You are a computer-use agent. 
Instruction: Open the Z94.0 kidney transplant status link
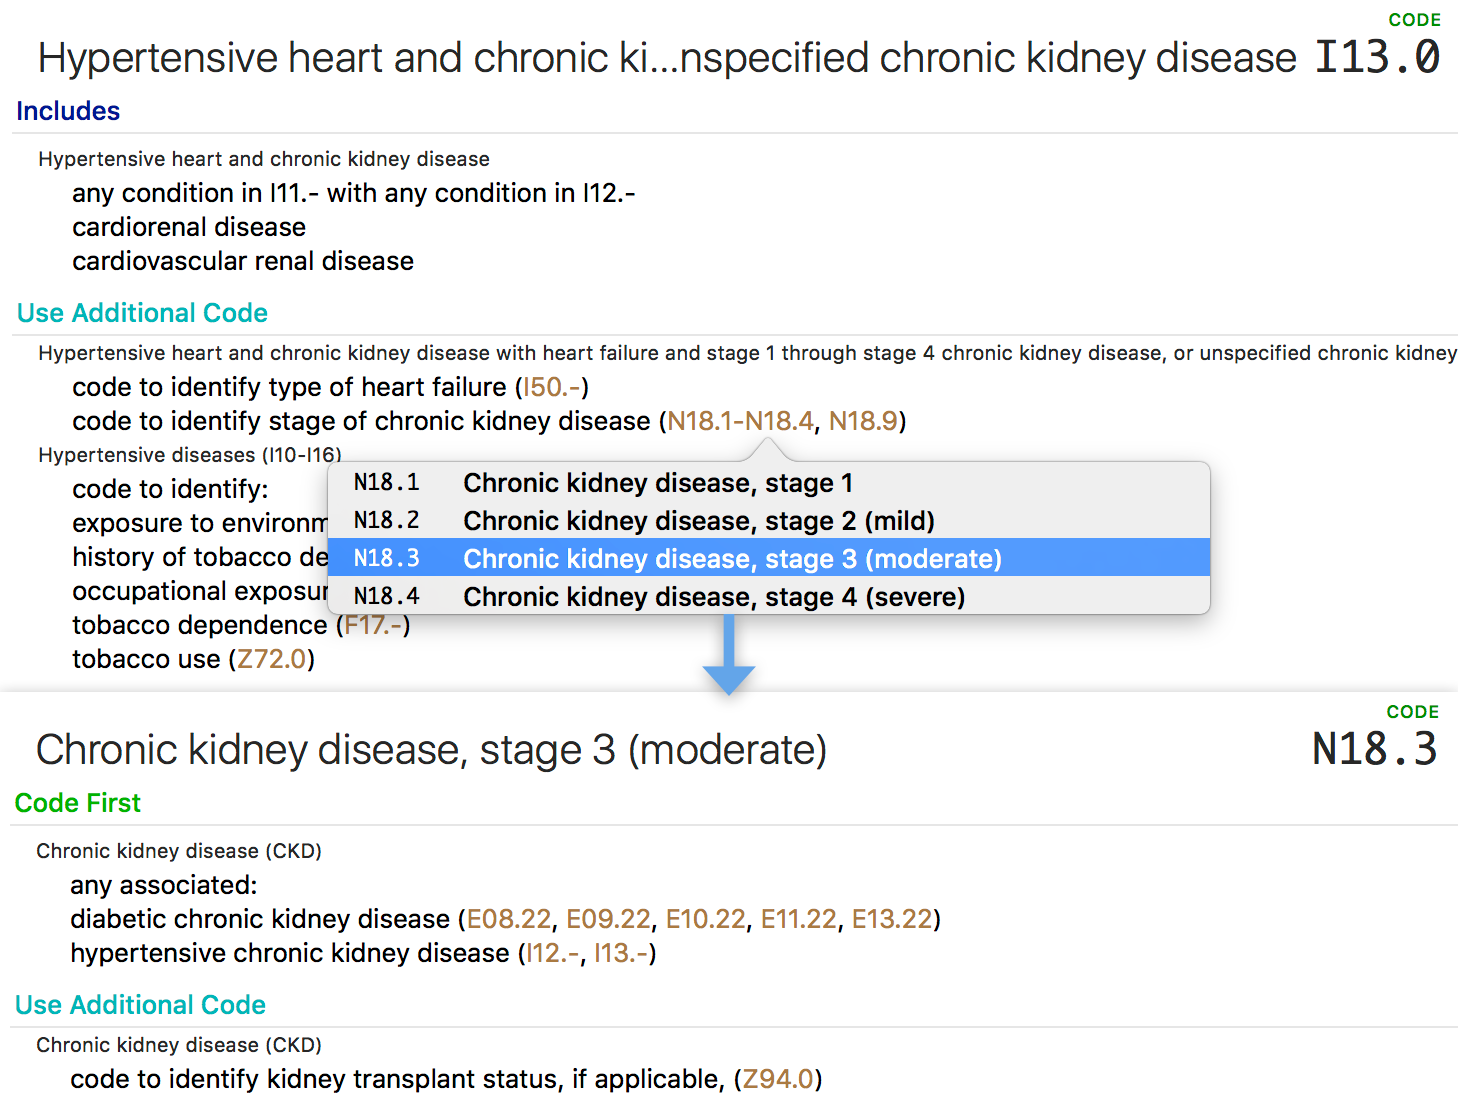pos(778,1079)
